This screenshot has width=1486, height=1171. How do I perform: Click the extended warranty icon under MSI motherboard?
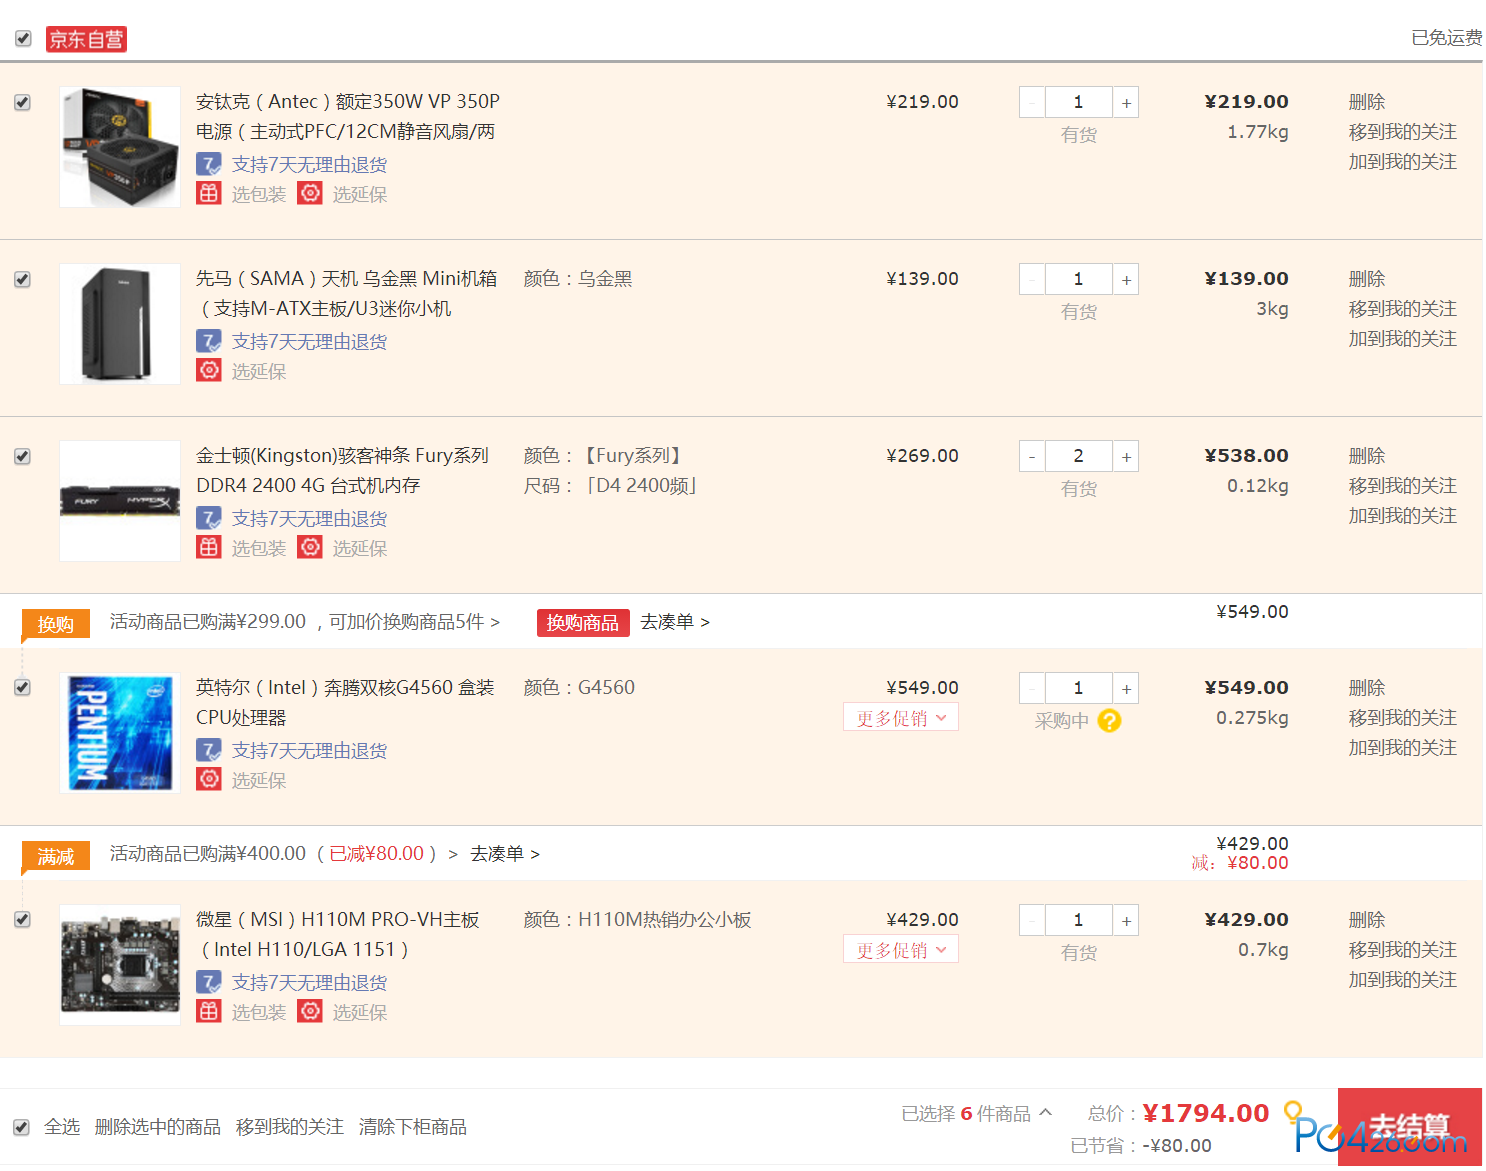(x=310, y=1011)
